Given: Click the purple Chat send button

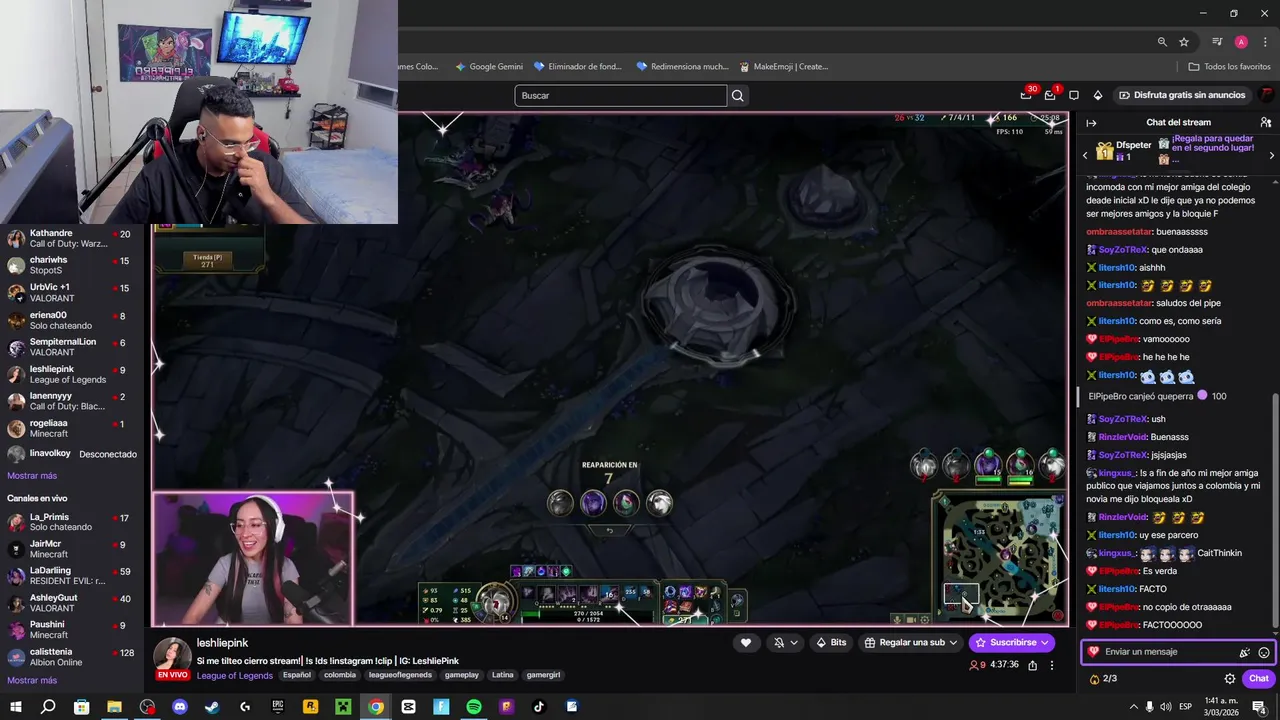Looking at the screenshot, I should point(1259,678).
